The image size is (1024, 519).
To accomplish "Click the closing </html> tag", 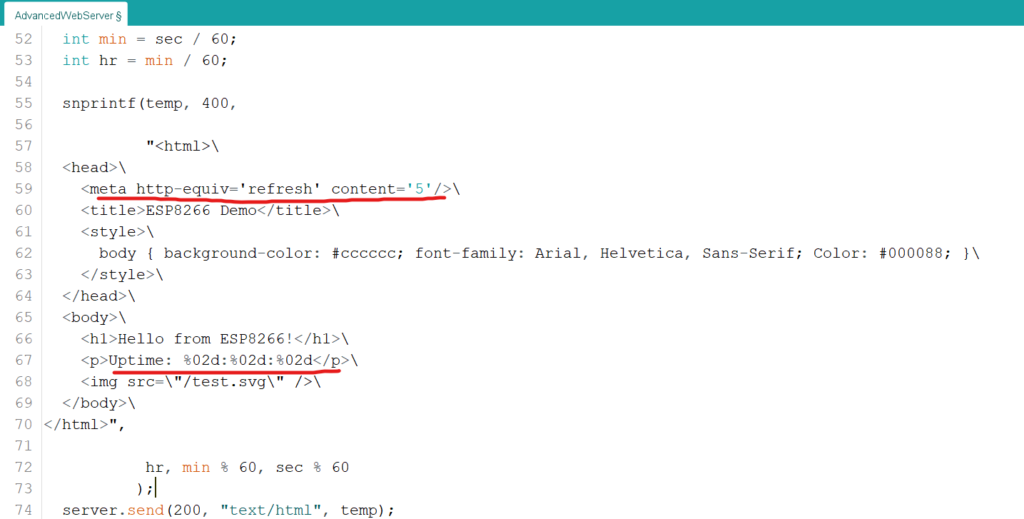I will pos(76,424).
